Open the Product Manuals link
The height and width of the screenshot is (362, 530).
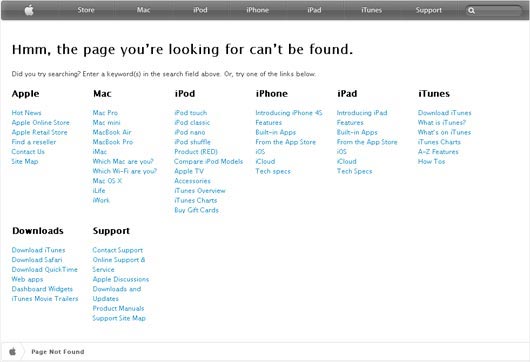(118, 309)
